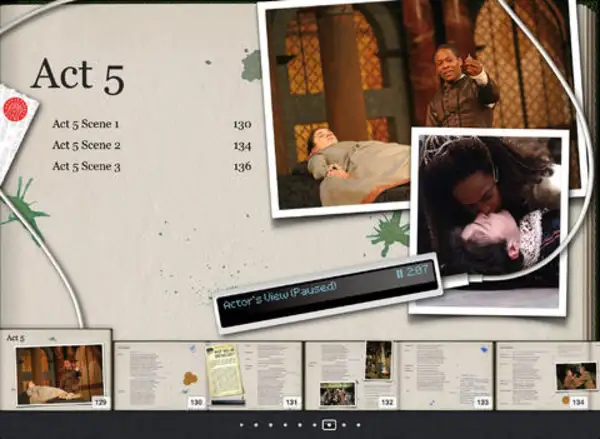The width and height of the screenshot is (600, 439).
Task: Jump to the page 130 thumbnail
Action: [x=161, y=375]
